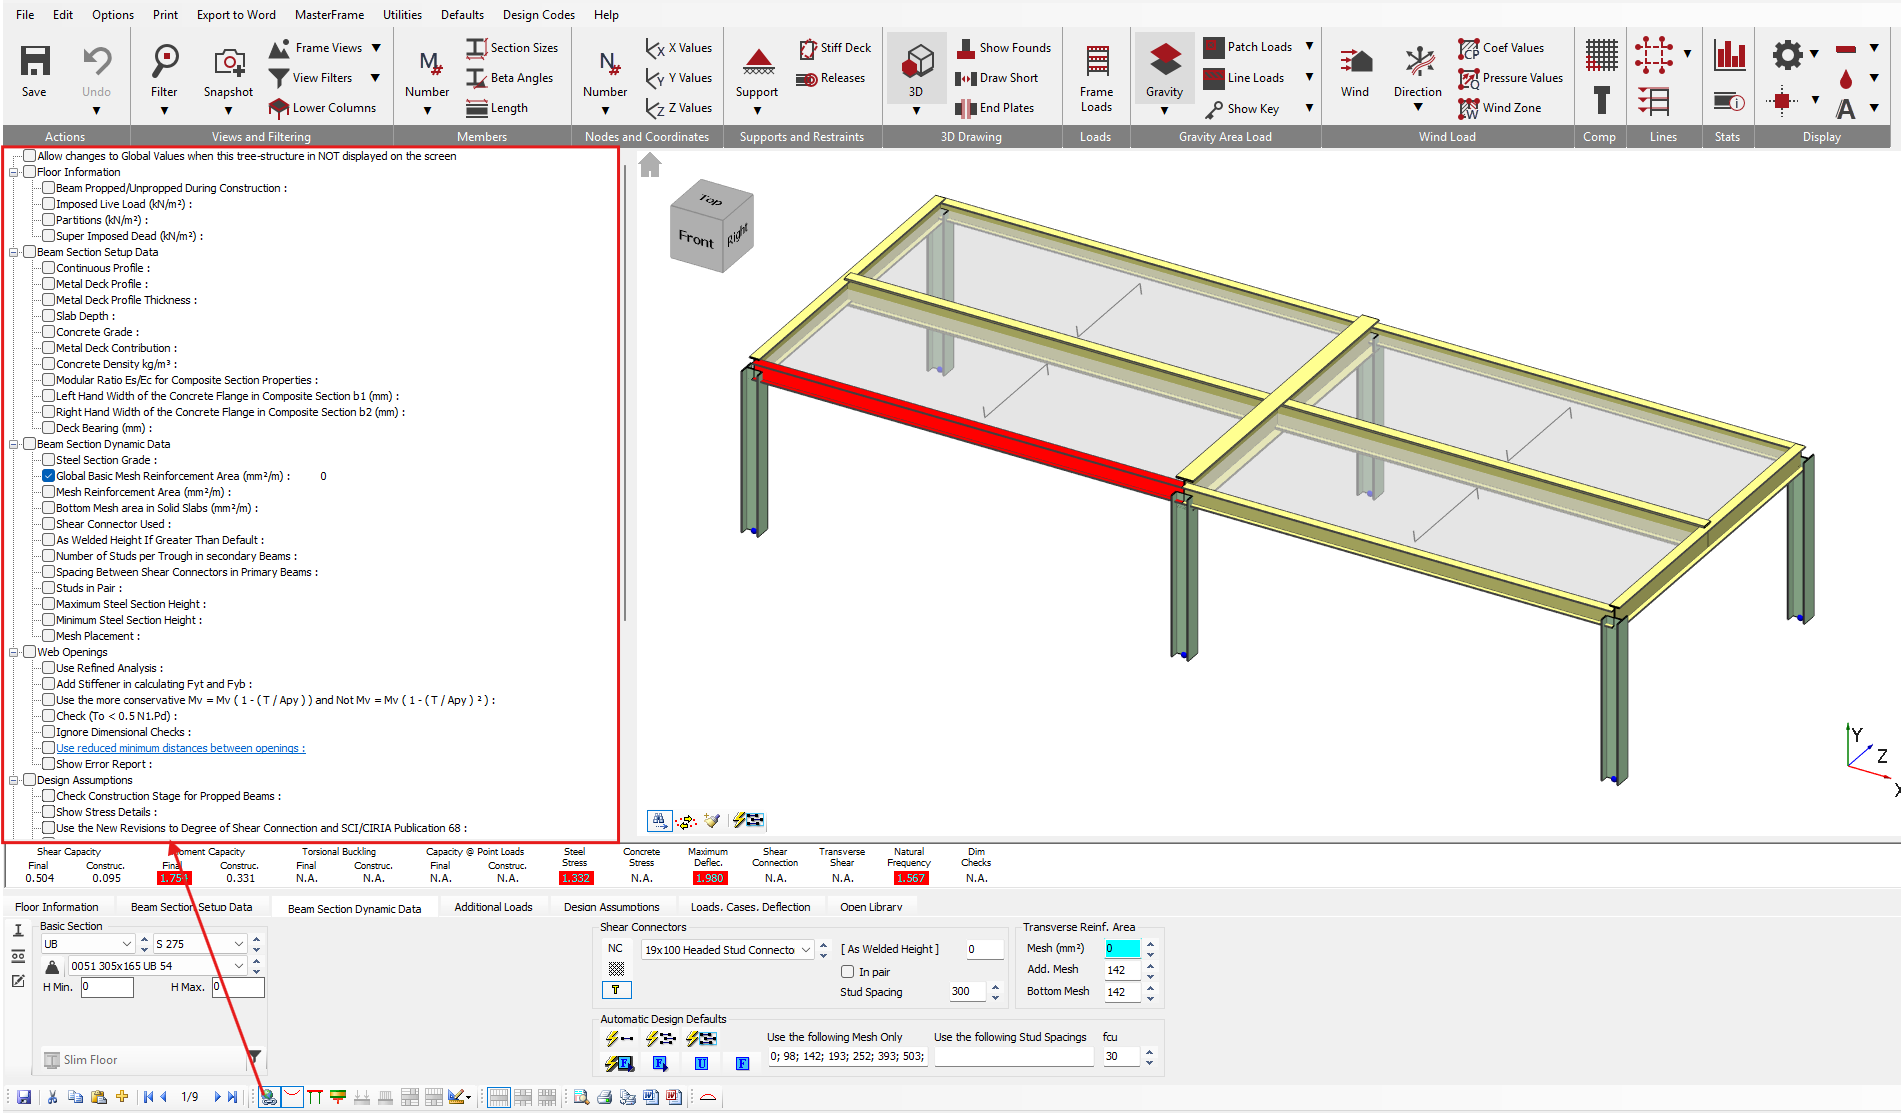This screenshot has height=1113, width=1901.
Task: Switch to the Floor Information tab
Action: pyautogui.click(x=57, y=907)
